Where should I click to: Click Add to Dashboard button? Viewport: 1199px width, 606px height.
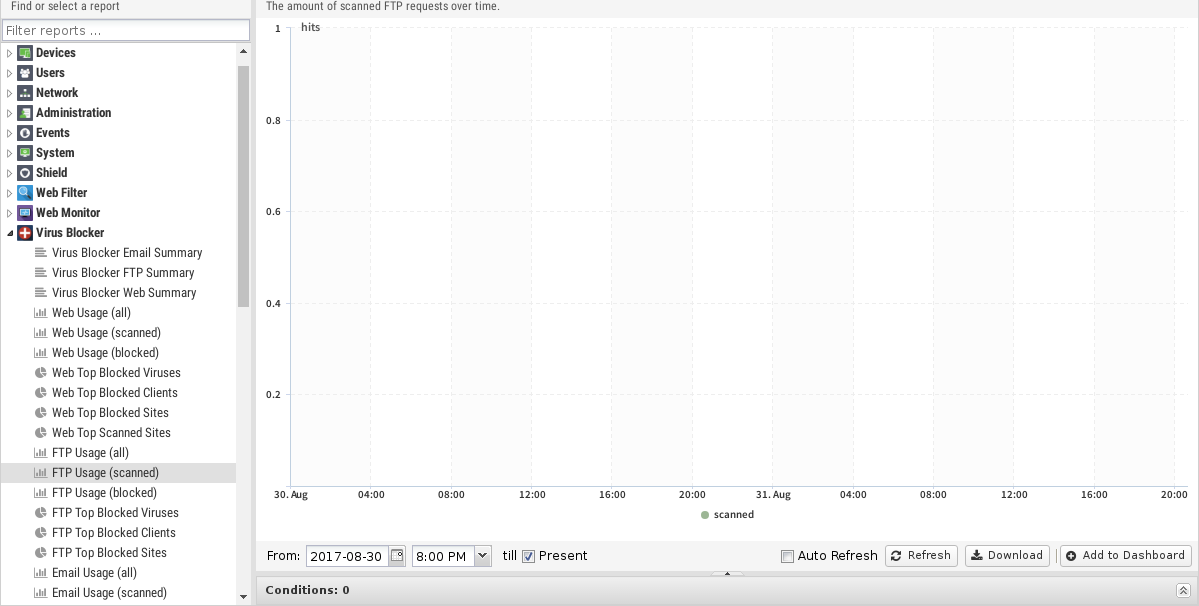(x=1126, y=556)
